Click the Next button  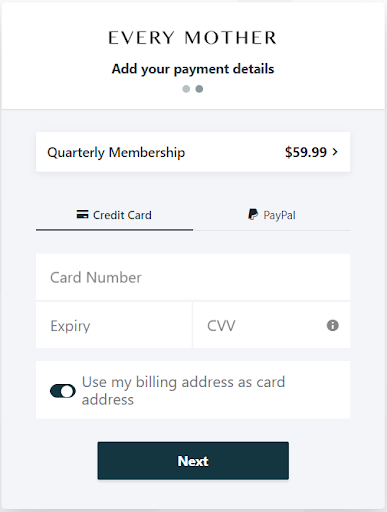point(193,461)
